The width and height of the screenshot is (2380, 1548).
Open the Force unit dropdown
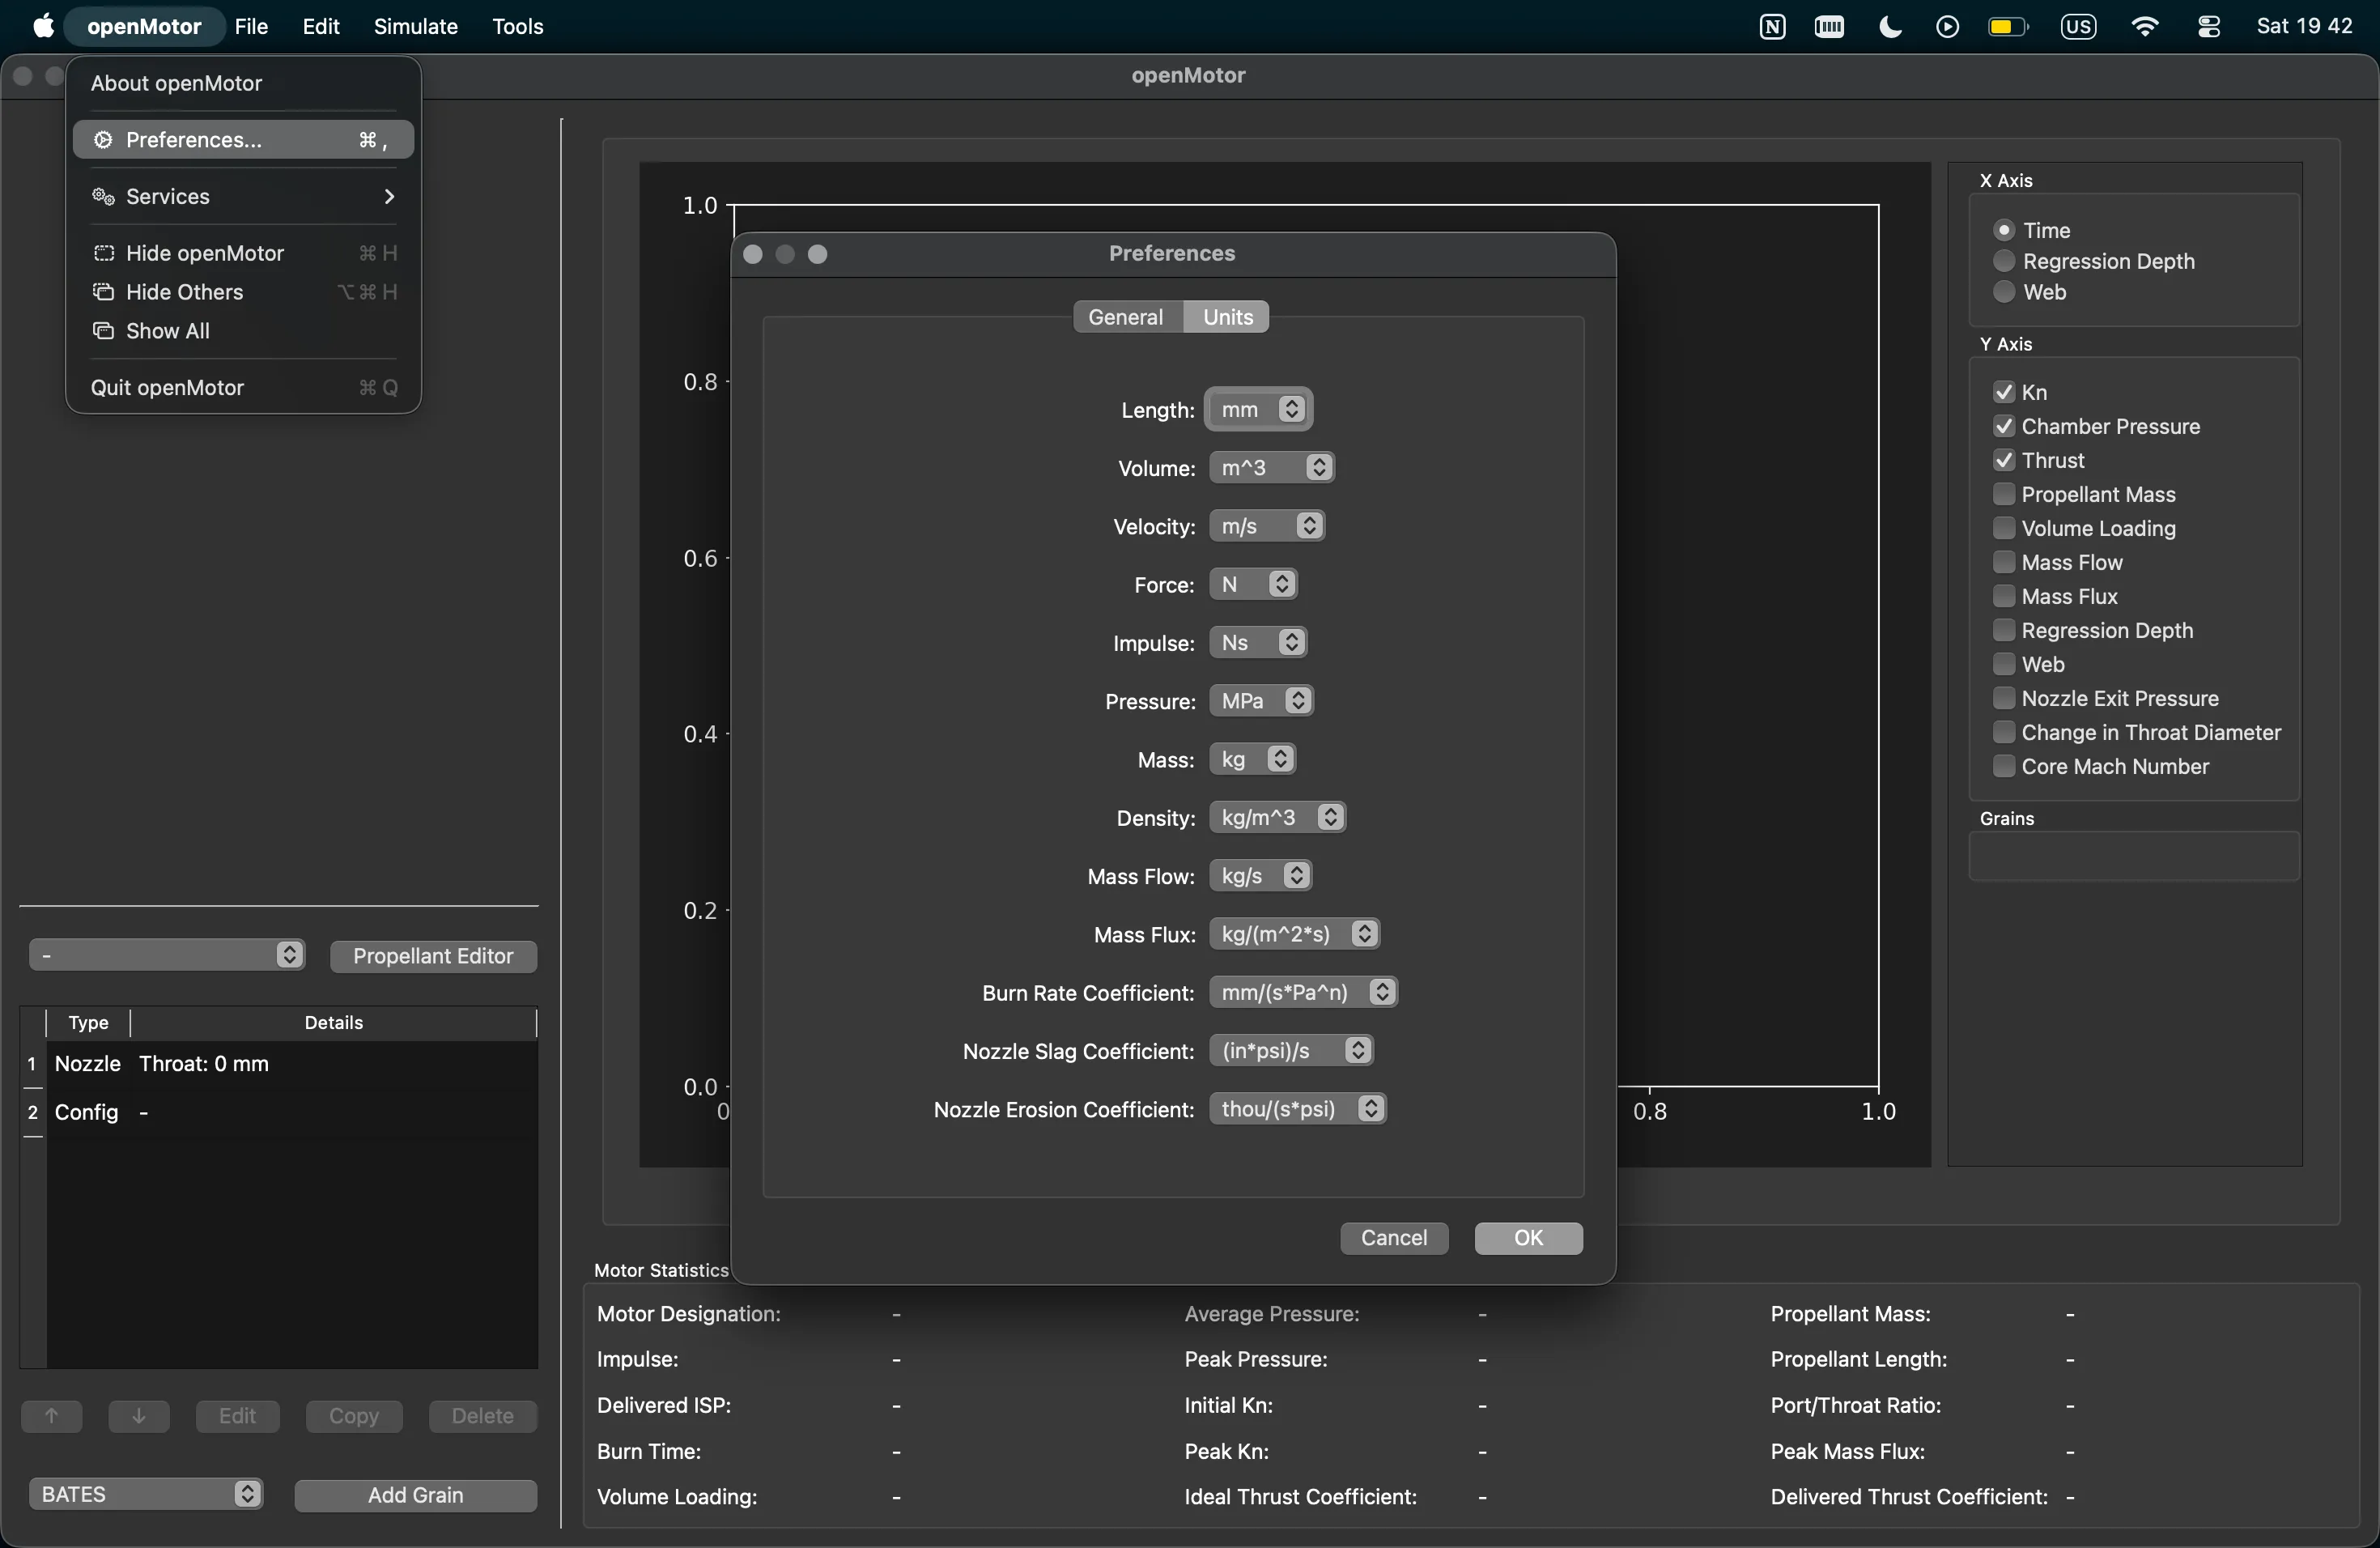coord(1254,584)
